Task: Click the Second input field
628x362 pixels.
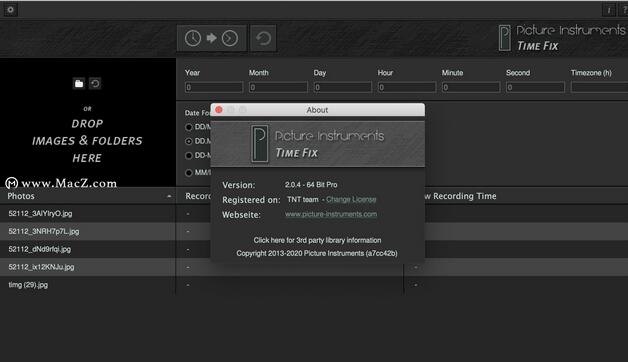Action: tap(535, 87)
